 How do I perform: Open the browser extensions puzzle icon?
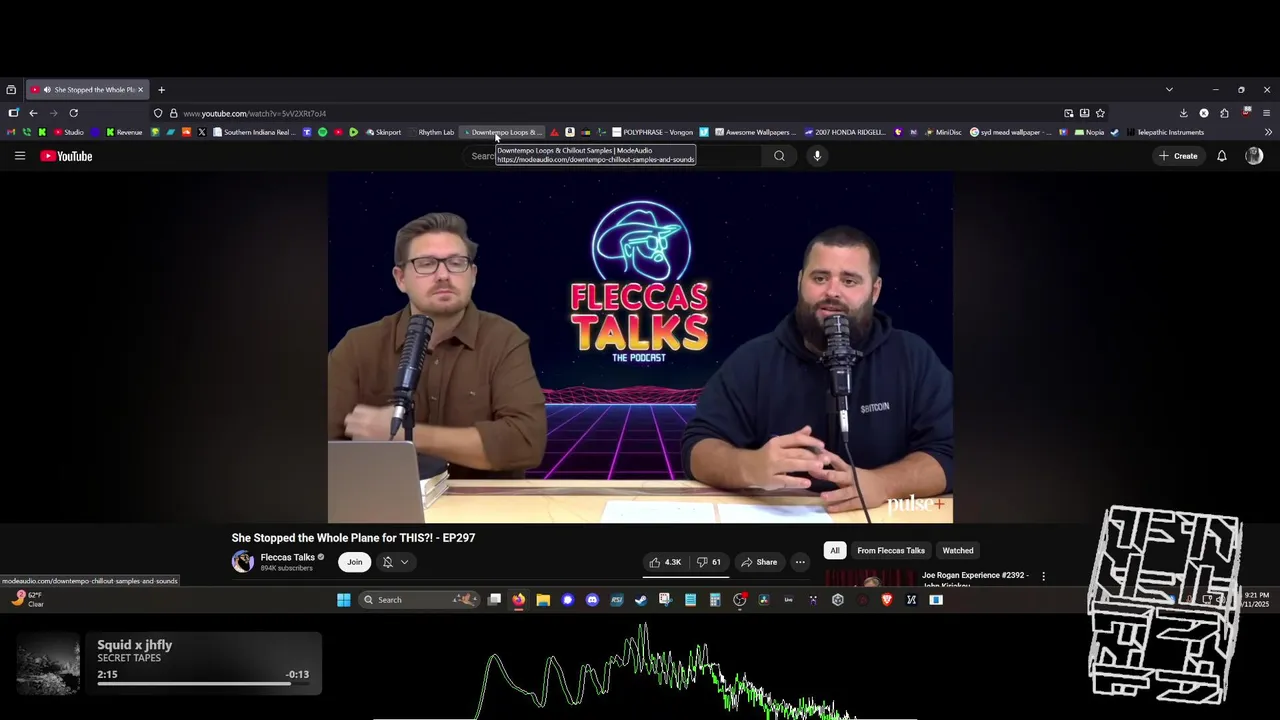tap(1224, 113)
